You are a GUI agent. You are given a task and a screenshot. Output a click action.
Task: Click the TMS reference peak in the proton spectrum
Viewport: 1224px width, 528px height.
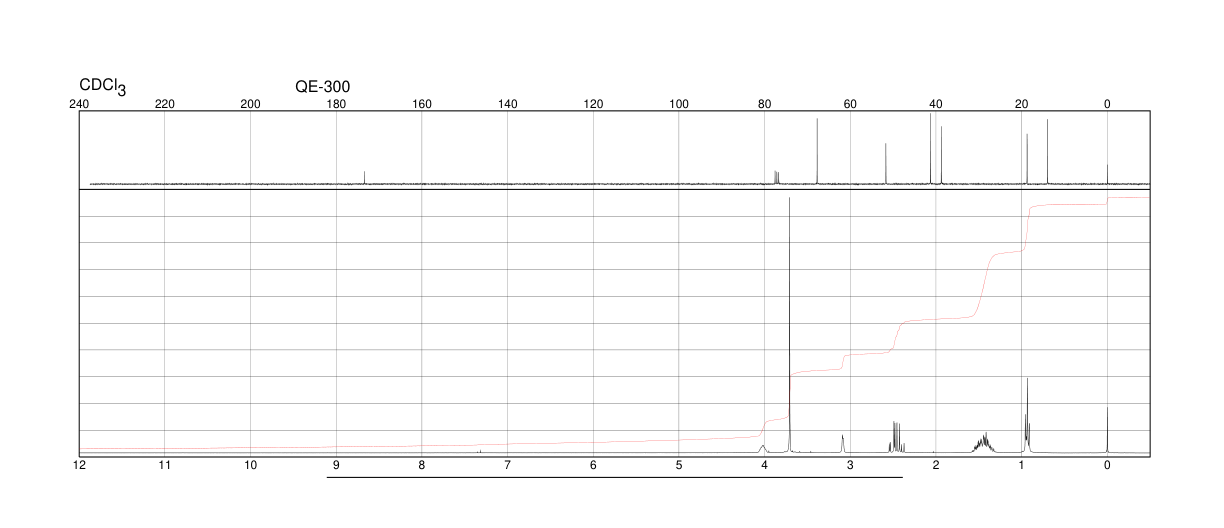coord(1107,430)
